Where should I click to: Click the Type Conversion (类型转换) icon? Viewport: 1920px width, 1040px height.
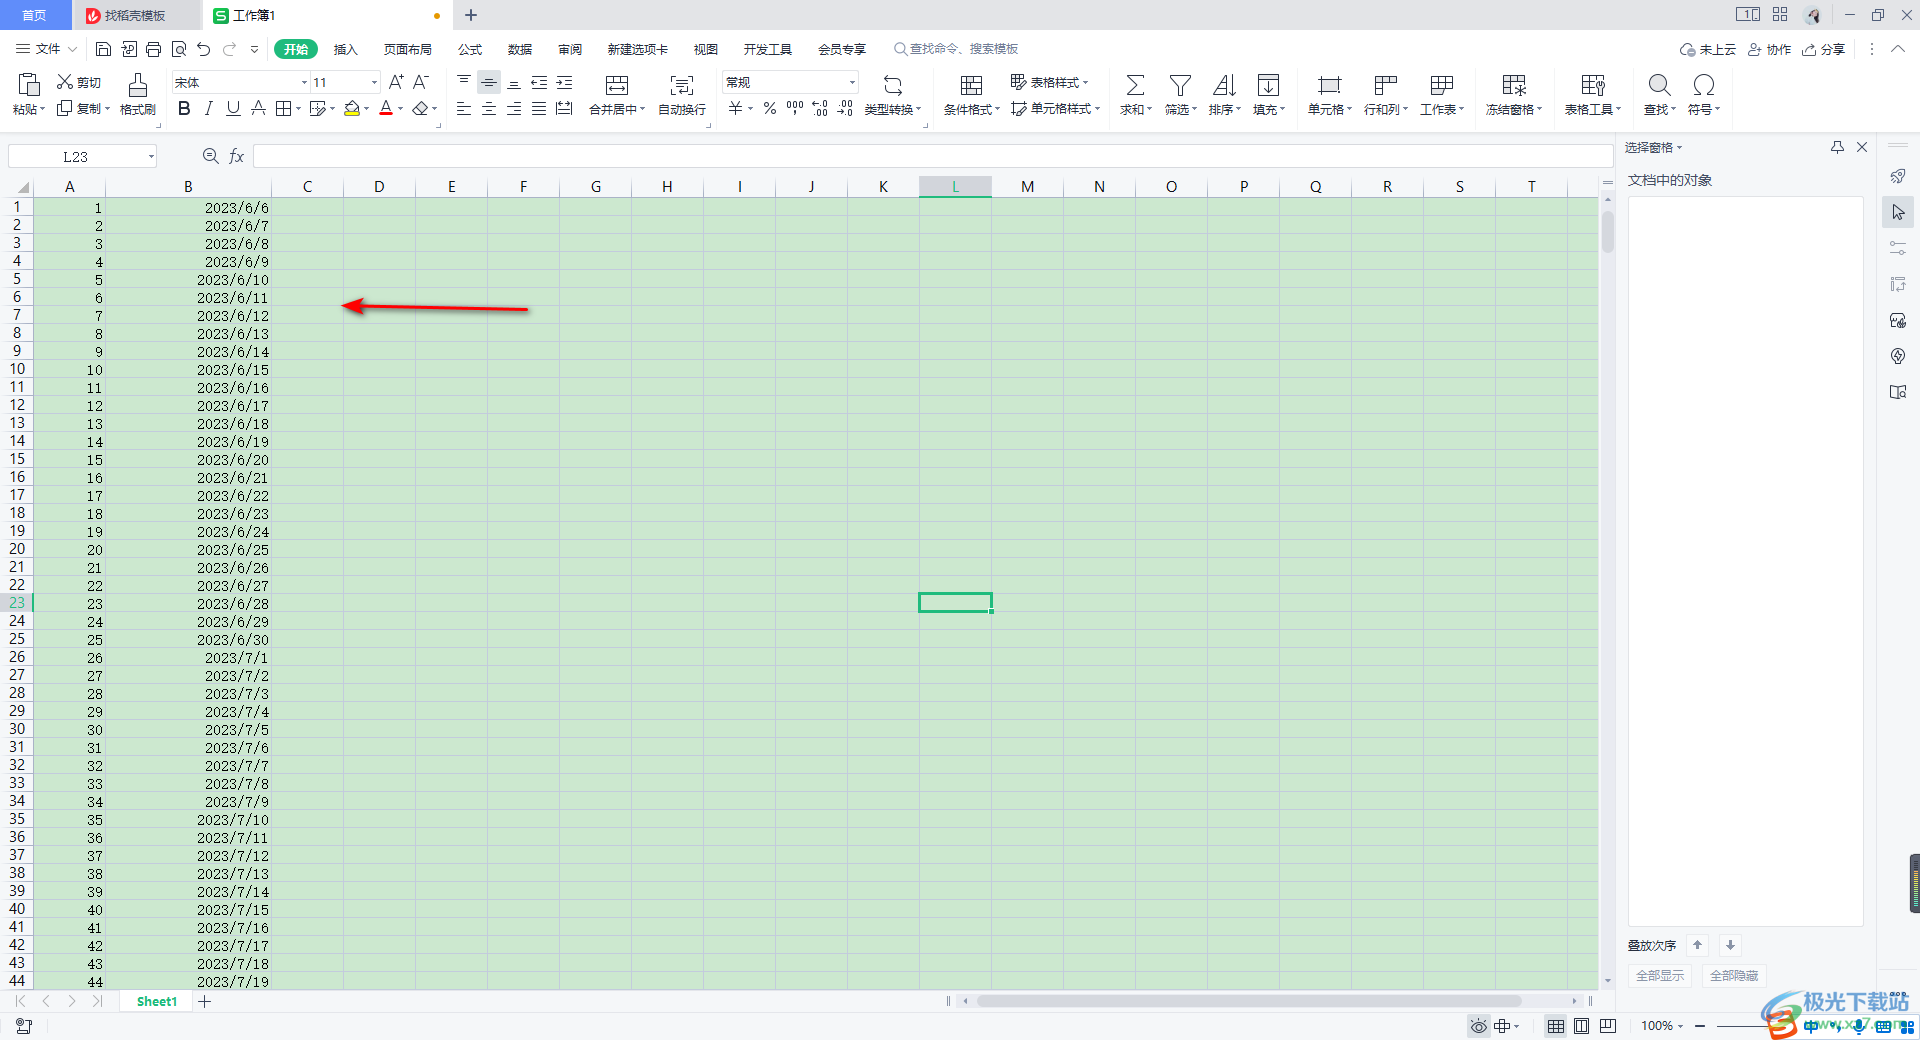coord(893,85)
